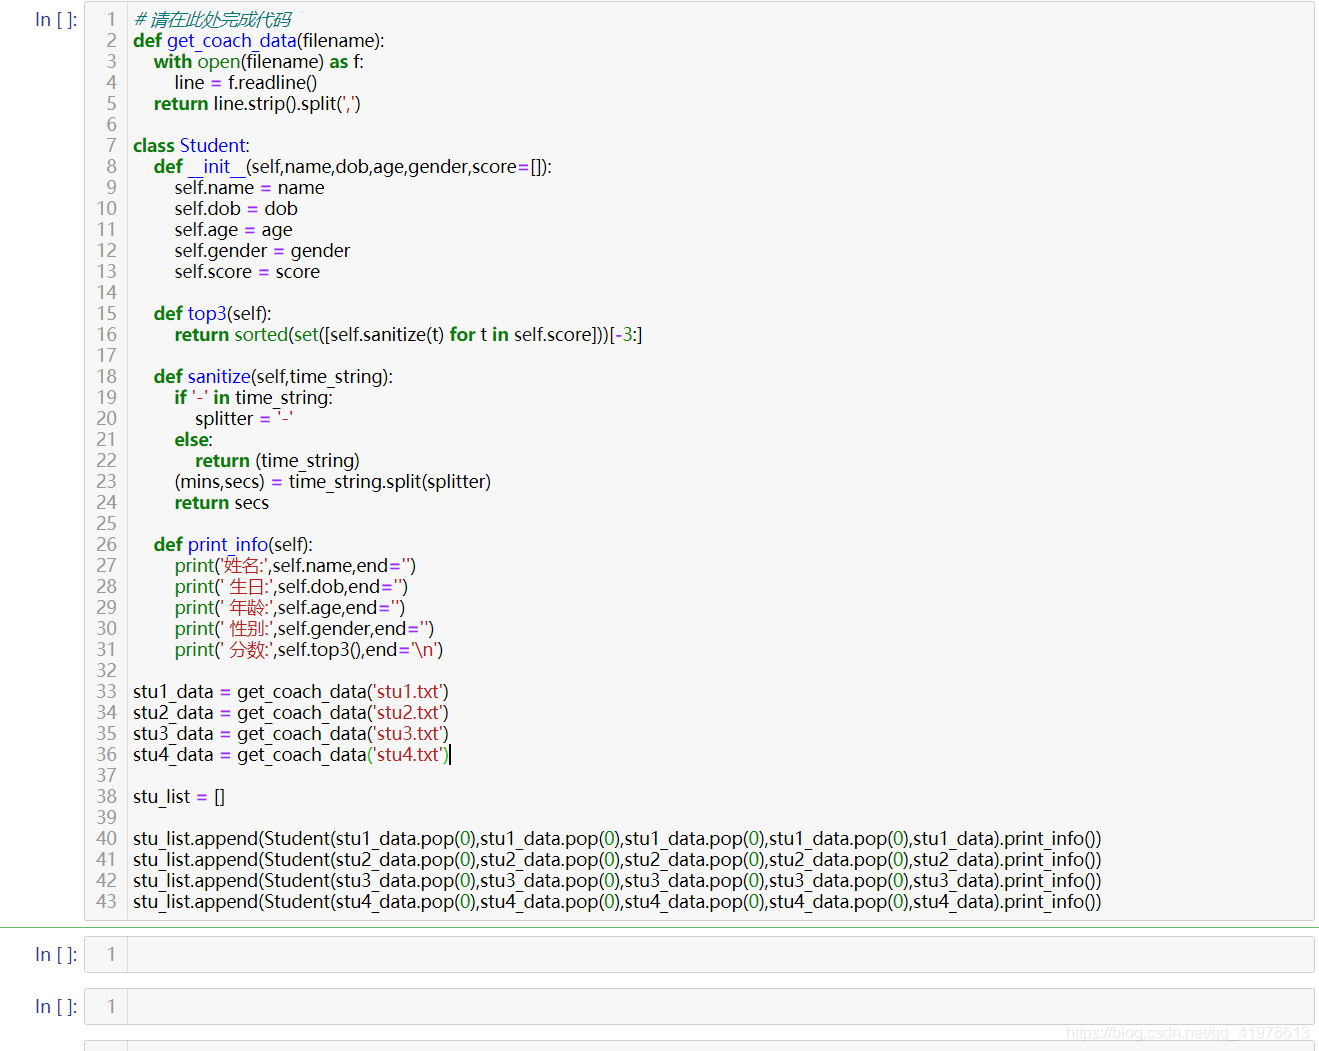Click the 'class Student:' line
This screenshot has height=1051, width=1319.
[x=191, y=145]
